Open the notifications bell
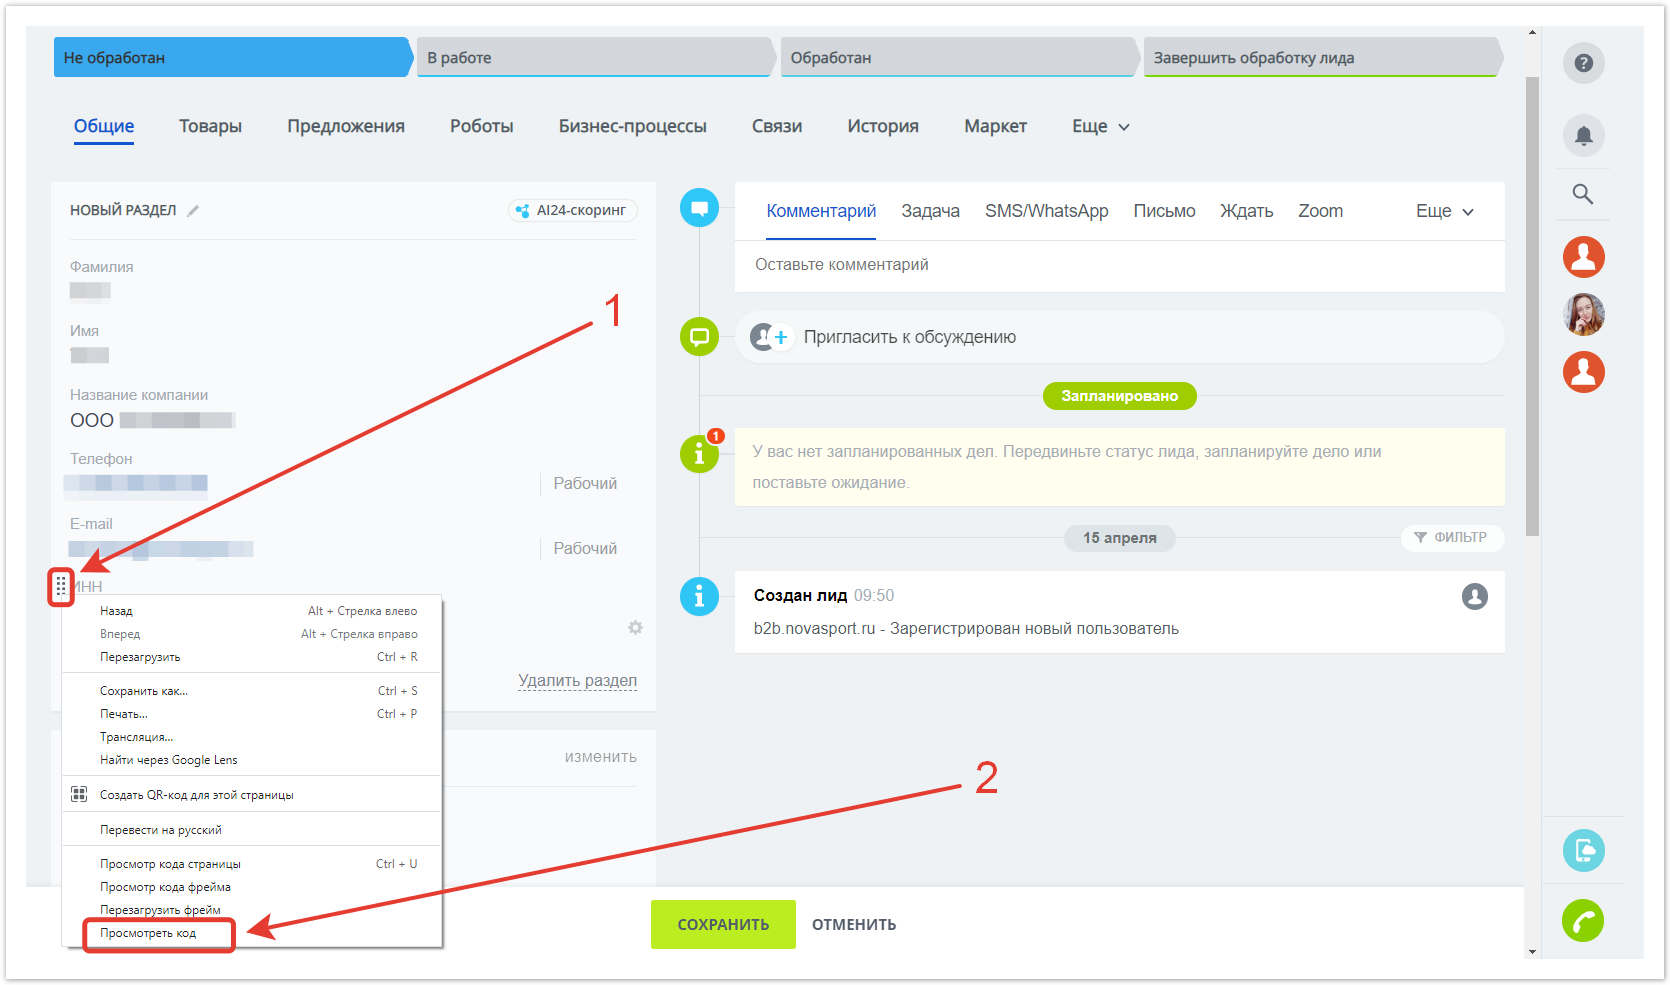The height and width of the screenshot is (985, 1670). 1583,136
